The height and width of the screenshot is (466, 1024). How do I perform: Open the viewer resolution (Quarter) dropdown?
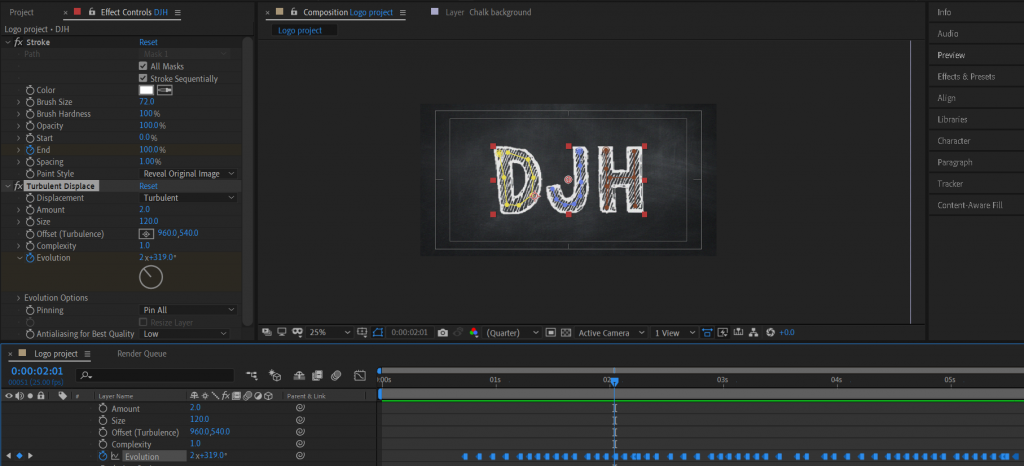pyautogui.click(x=513, y=332)
